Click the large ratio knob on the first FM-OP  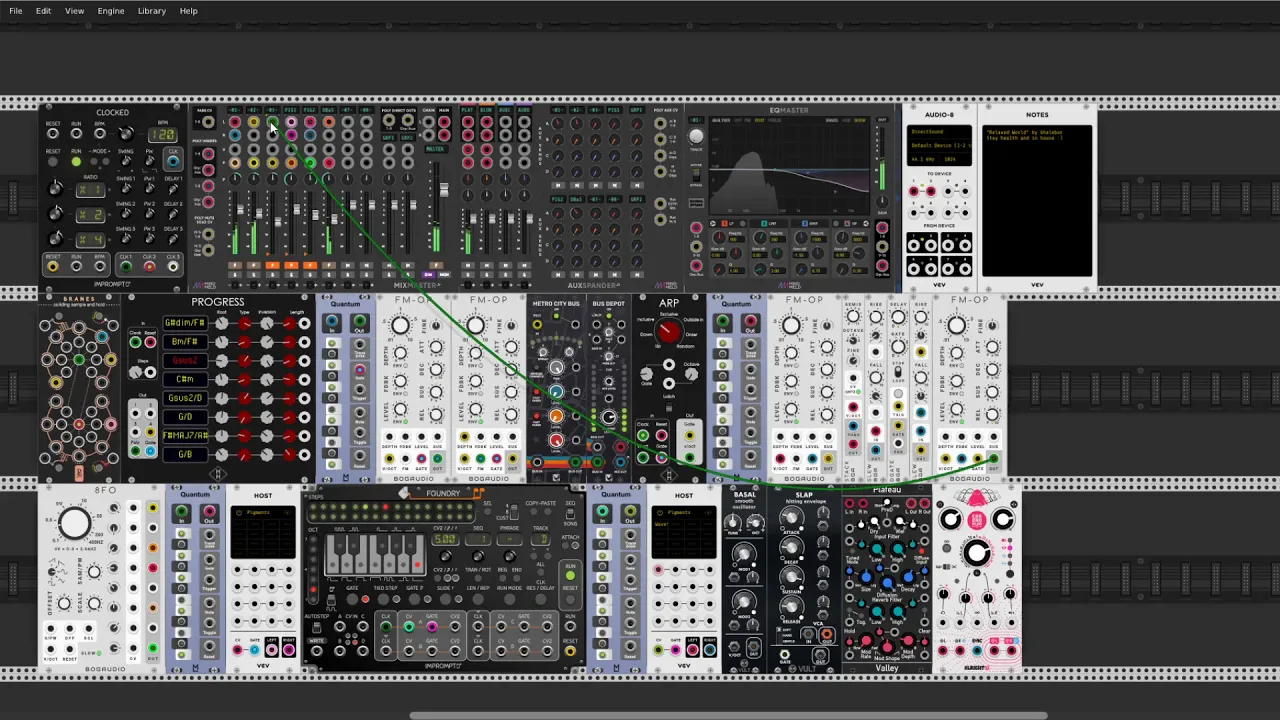[400, 325]
